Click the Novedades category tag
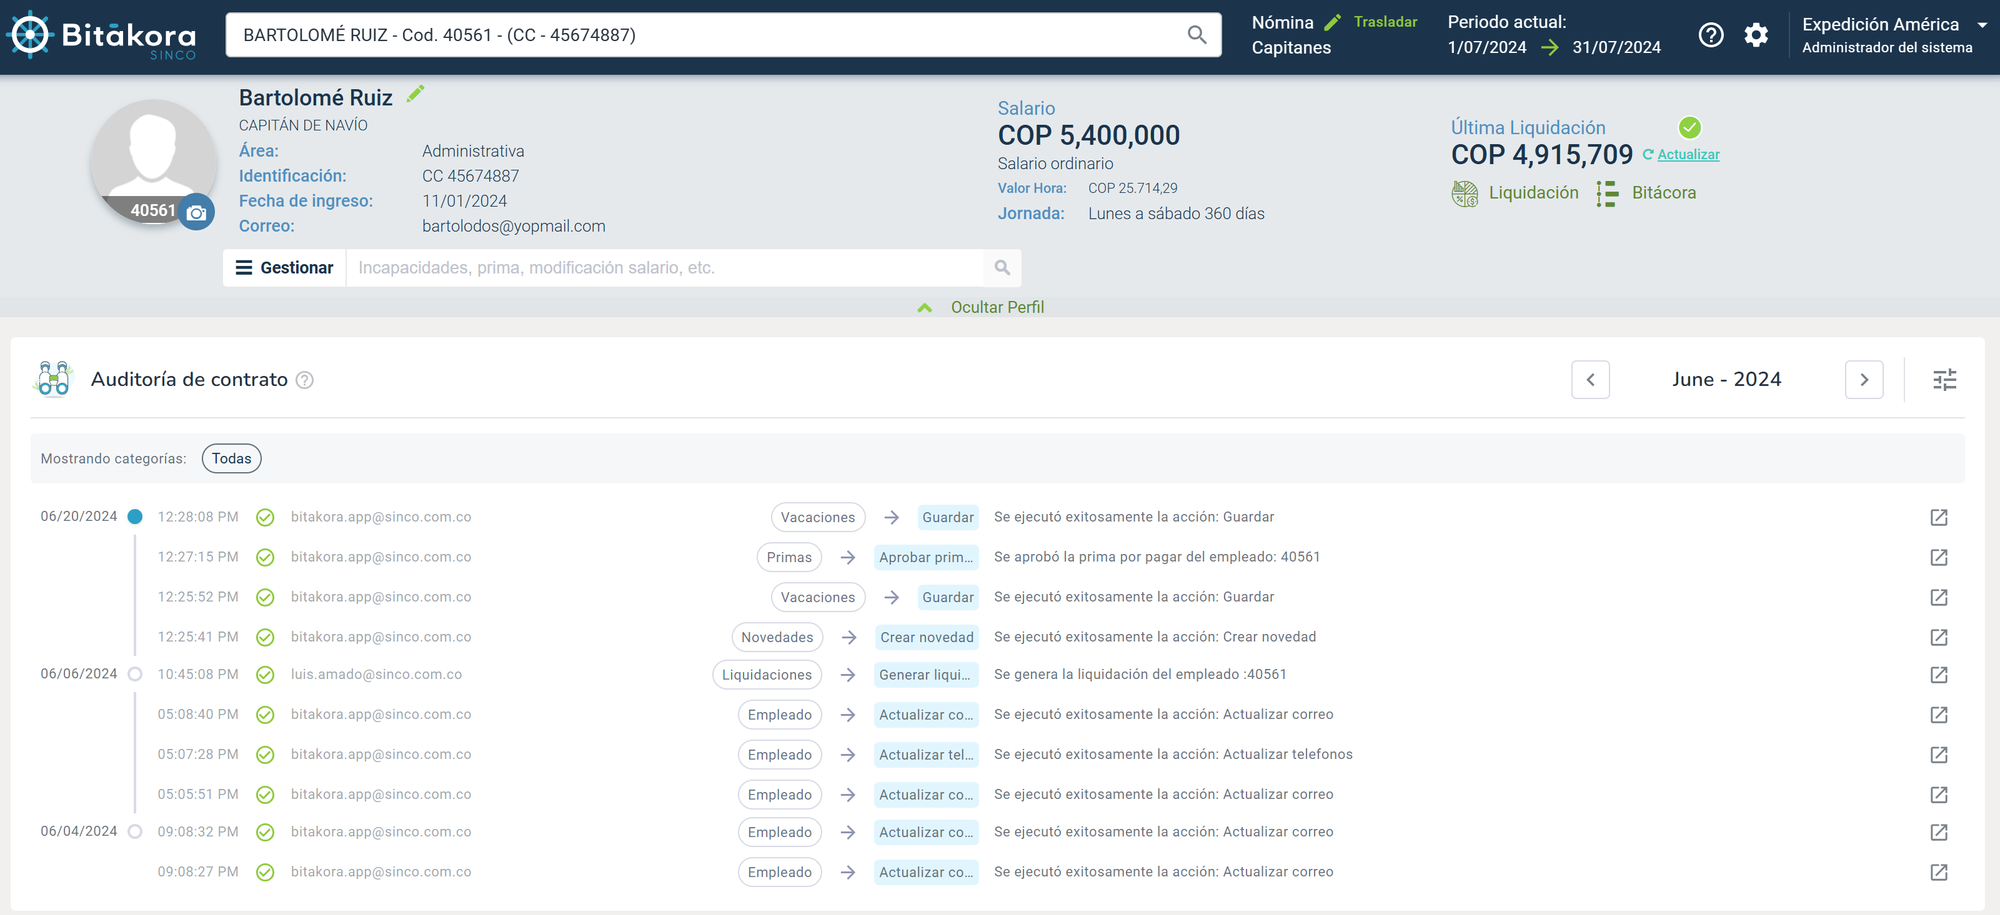 tap(777, 637)
